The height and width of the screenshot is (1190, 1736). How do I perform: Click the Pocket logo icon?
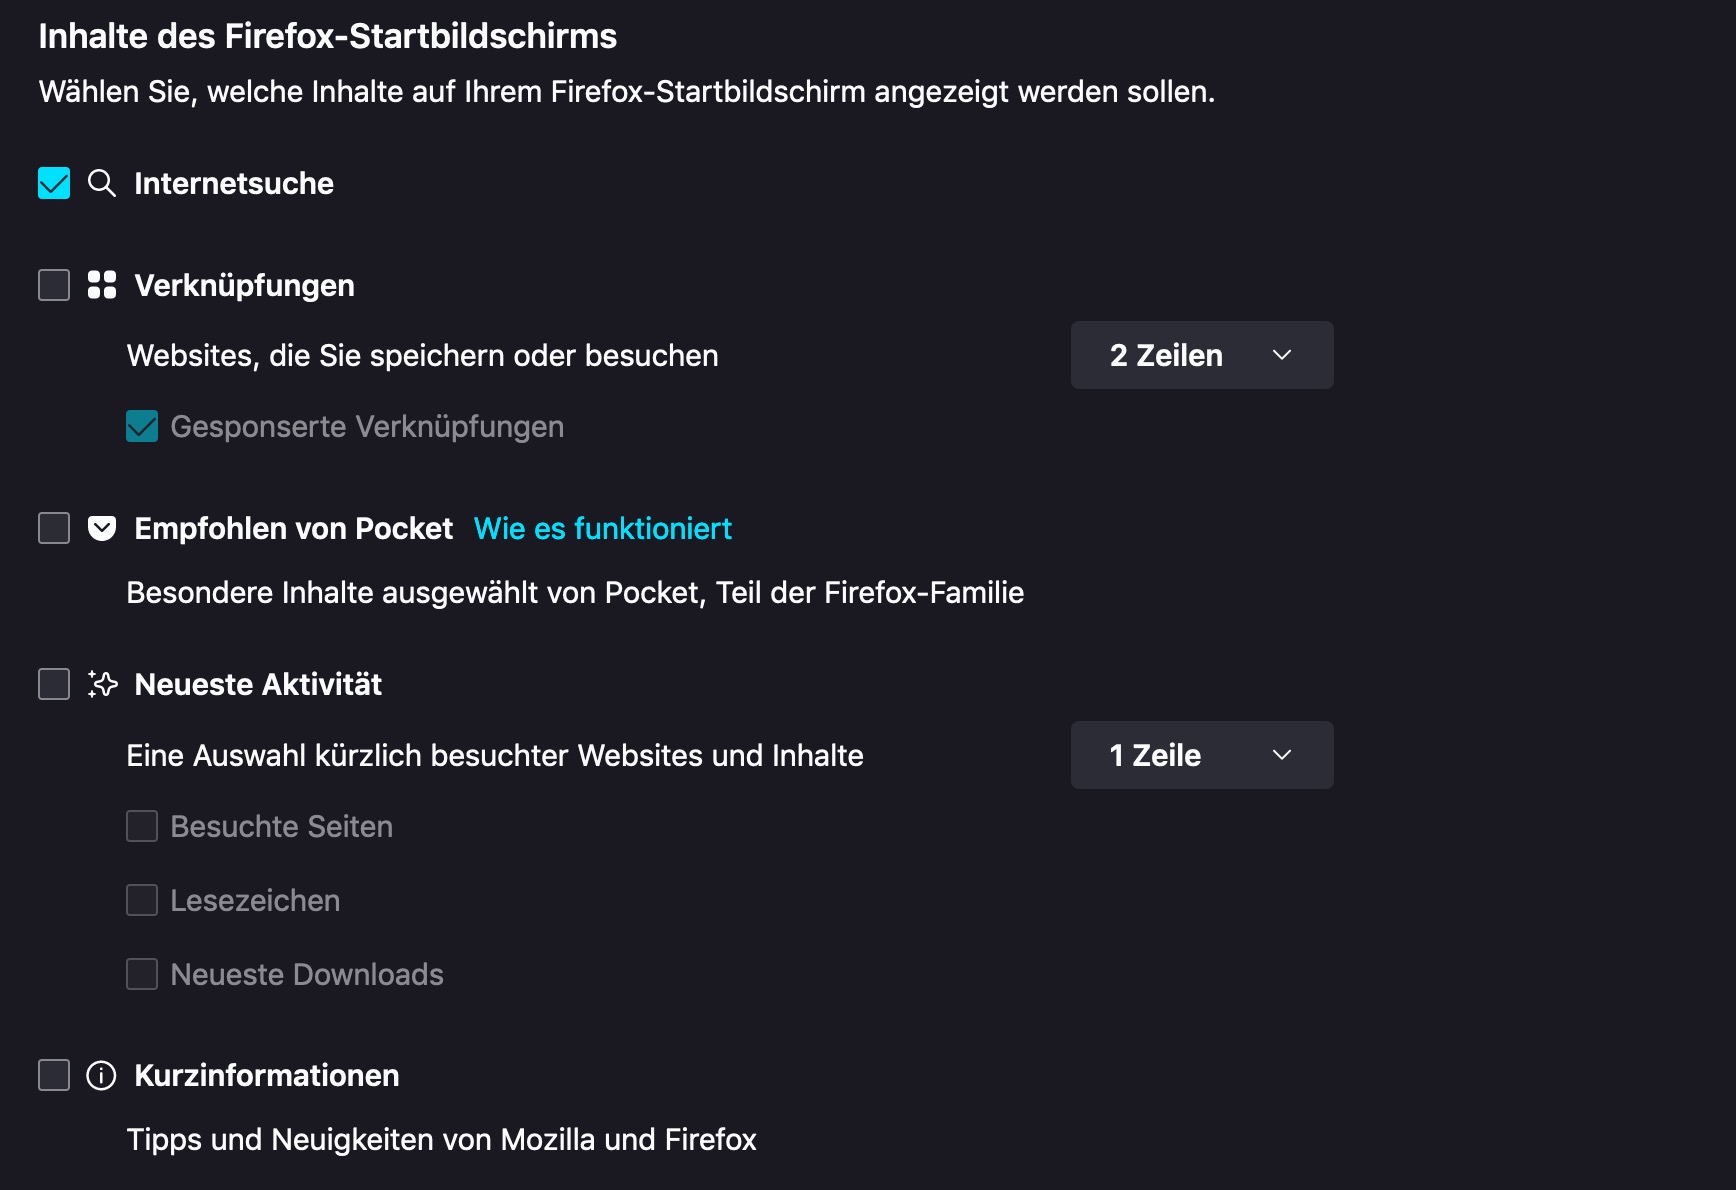102,528
